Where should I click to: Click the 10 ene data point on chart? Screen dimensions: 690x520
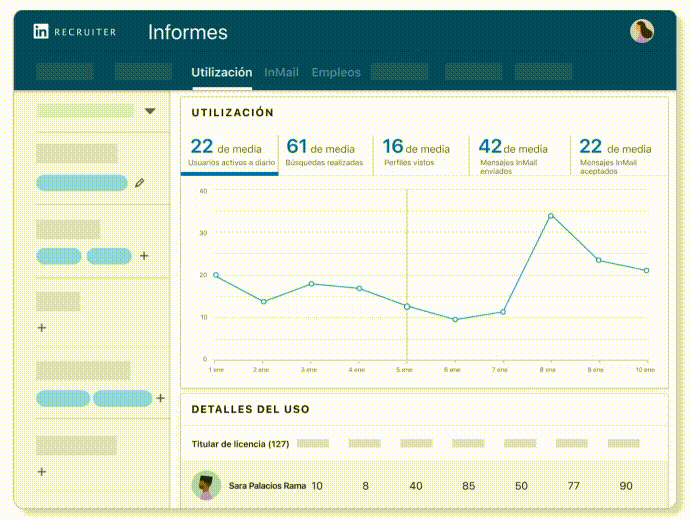point(646,270)
